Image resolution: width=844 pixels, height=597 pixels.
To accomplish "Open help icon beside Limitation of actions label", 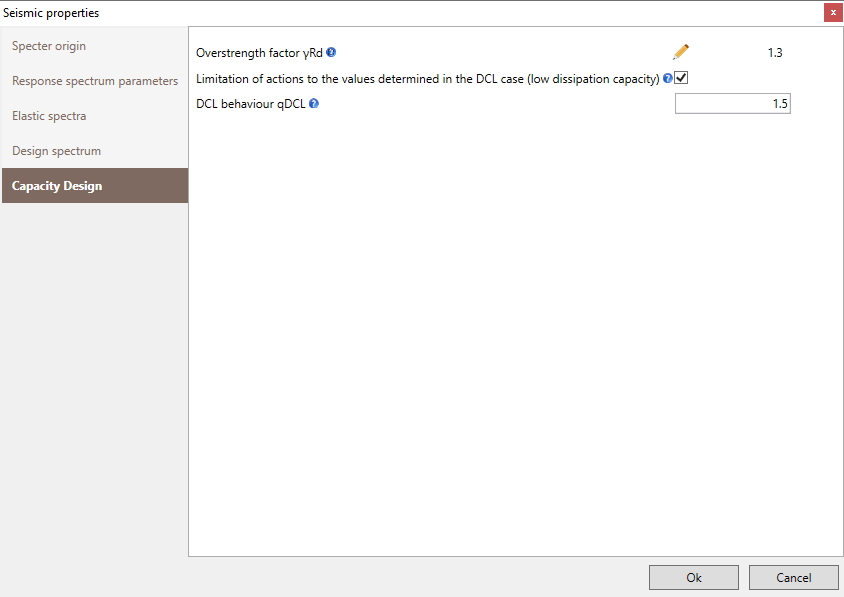I will pyautogui.click(x=667, y=78).
